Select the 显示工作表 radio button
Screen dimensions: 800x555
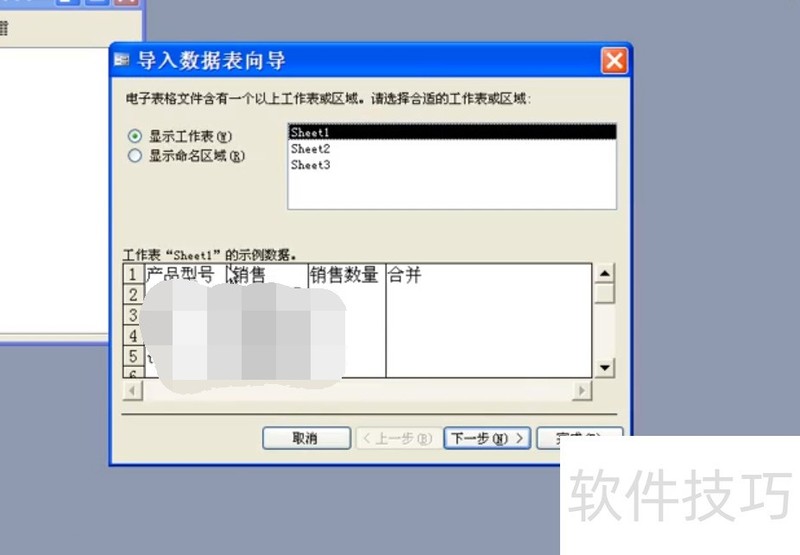click(135, 136)
